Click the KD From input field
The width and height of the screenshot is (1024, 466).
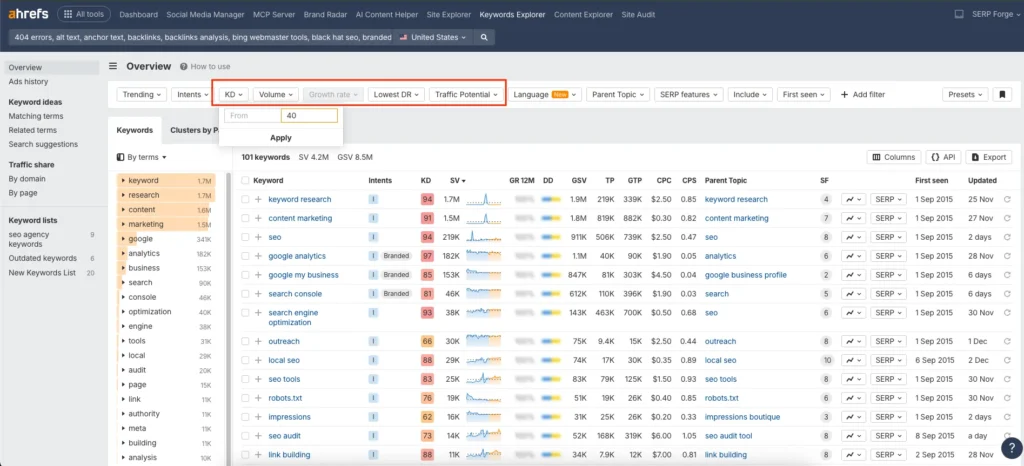point(252,116)
